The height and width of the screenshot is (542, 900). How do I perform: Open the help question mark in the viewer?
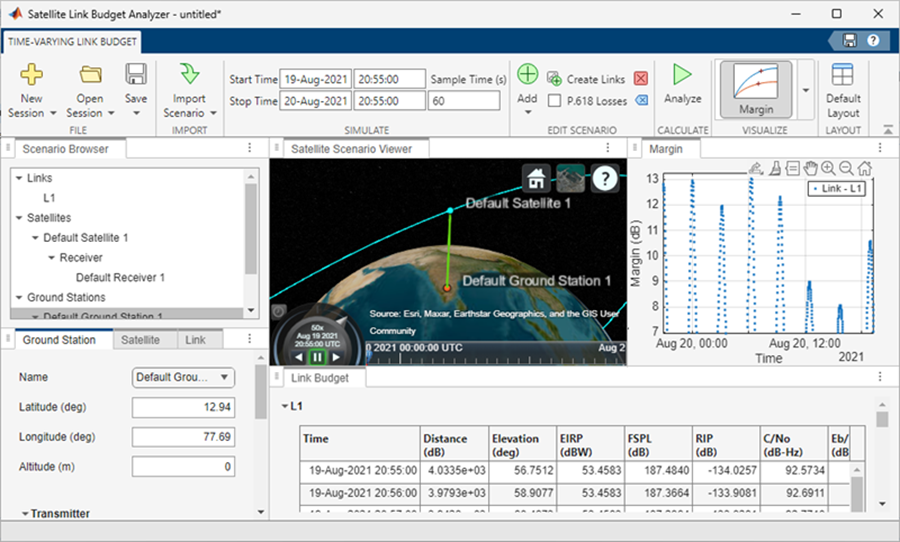click(604, 178)
